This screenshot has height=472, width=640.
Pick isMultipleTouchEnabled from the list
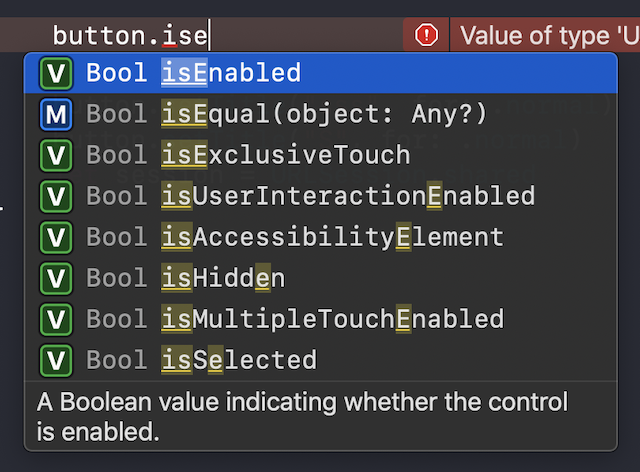pyautogui.click(x=332, y=319)
